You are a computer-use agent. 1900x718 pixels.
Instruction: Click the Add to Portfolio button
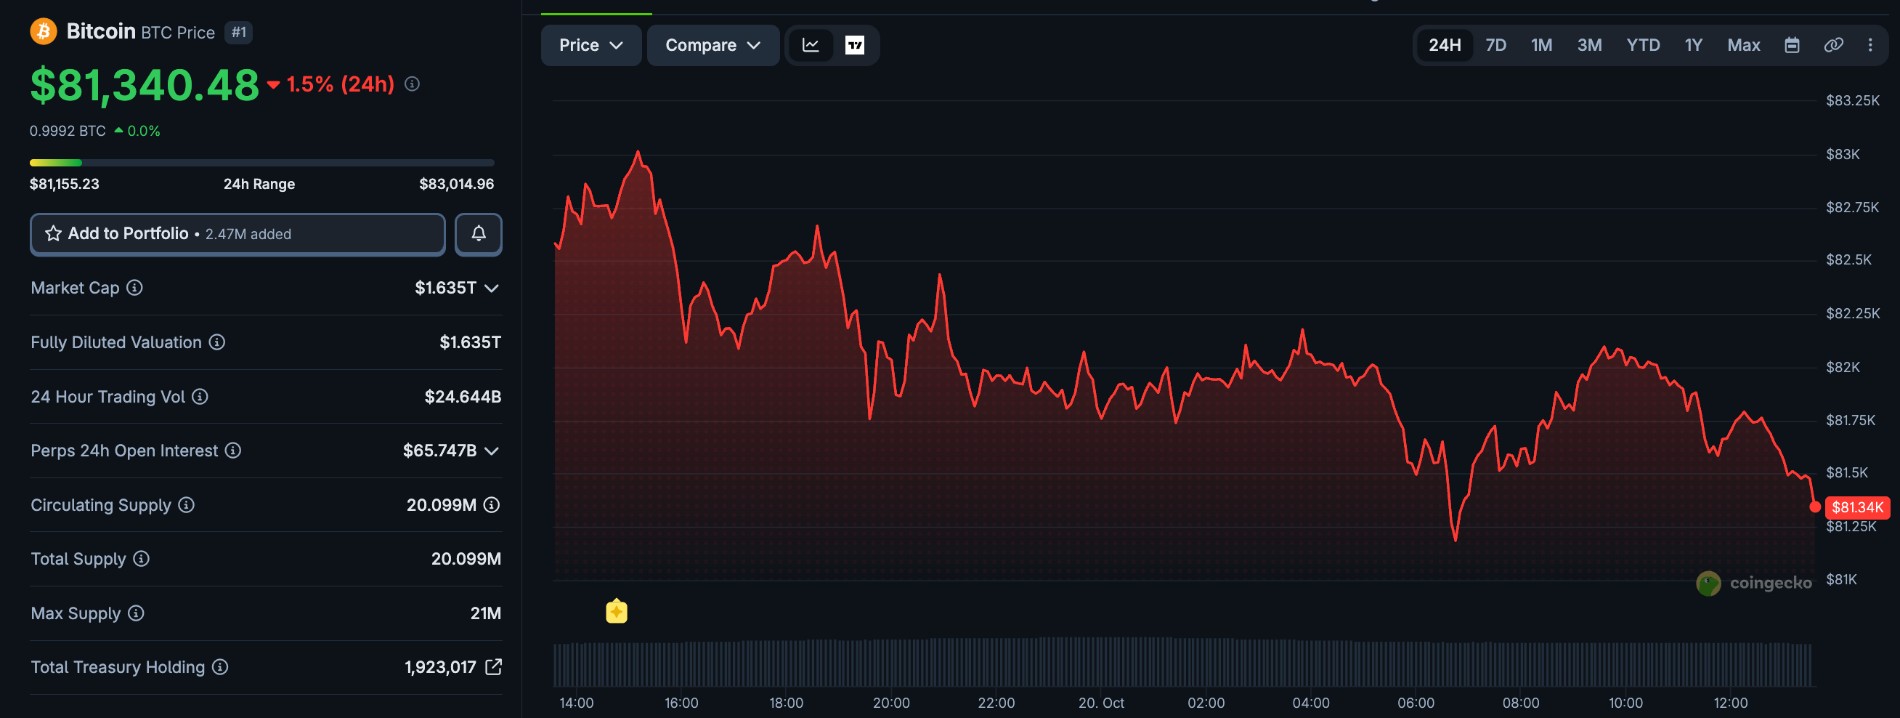(238, 234)
